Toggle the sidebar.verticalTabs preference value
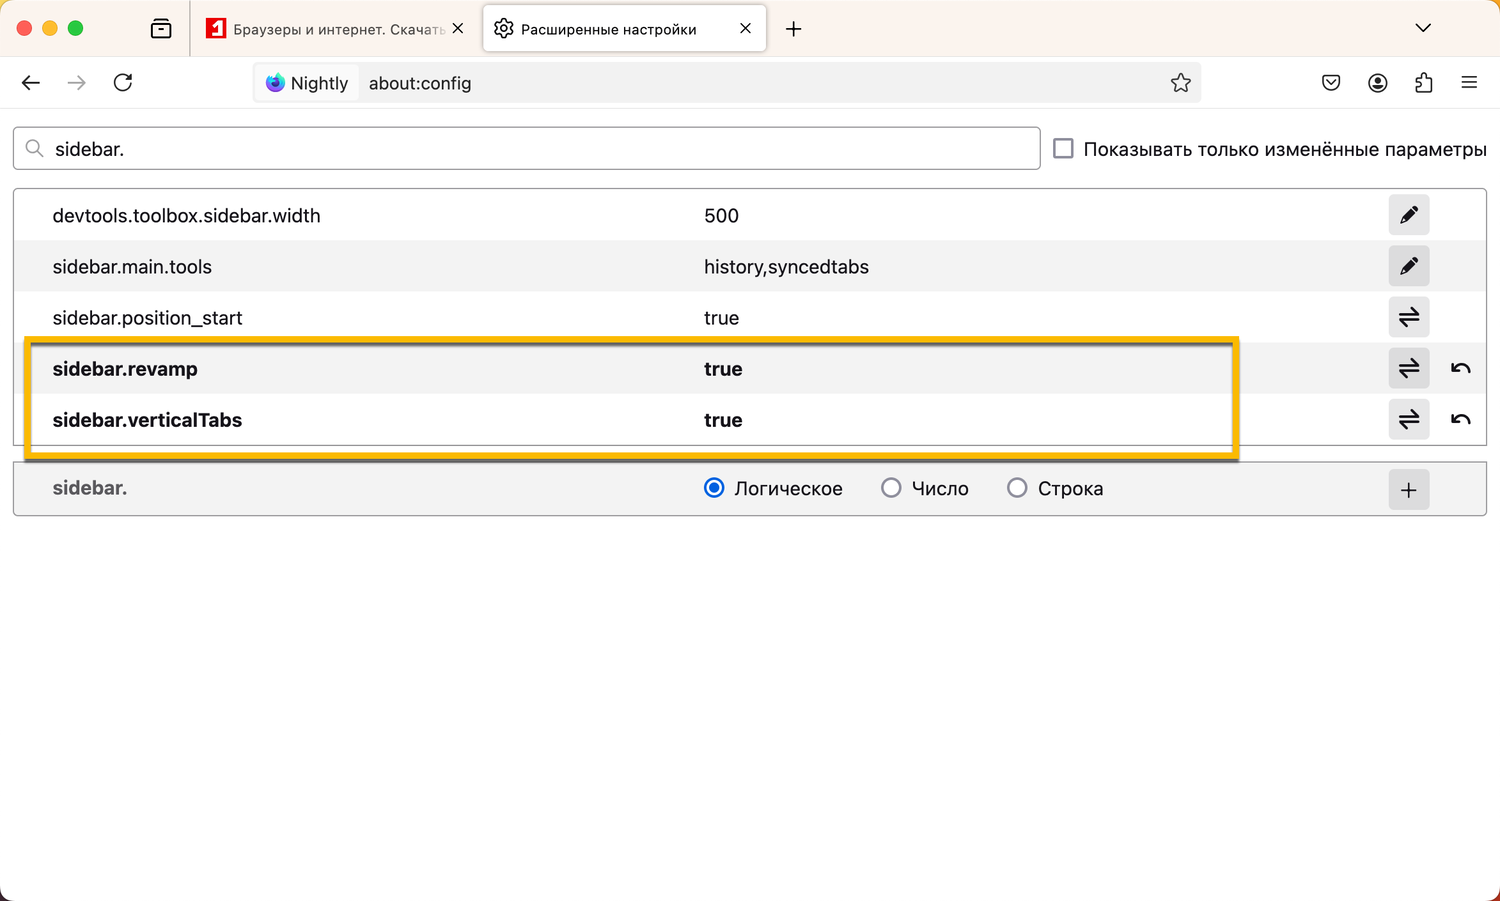 click(1408, 420)
